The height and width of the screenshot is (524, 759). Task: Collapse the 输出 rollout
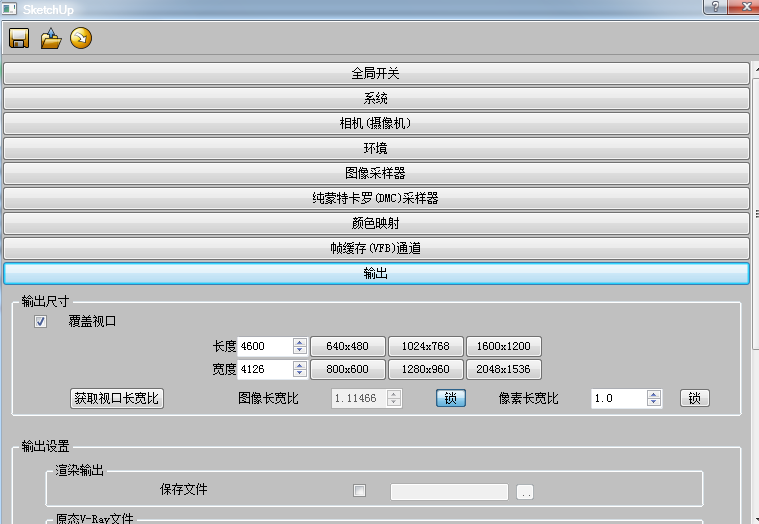coord(376,273)
